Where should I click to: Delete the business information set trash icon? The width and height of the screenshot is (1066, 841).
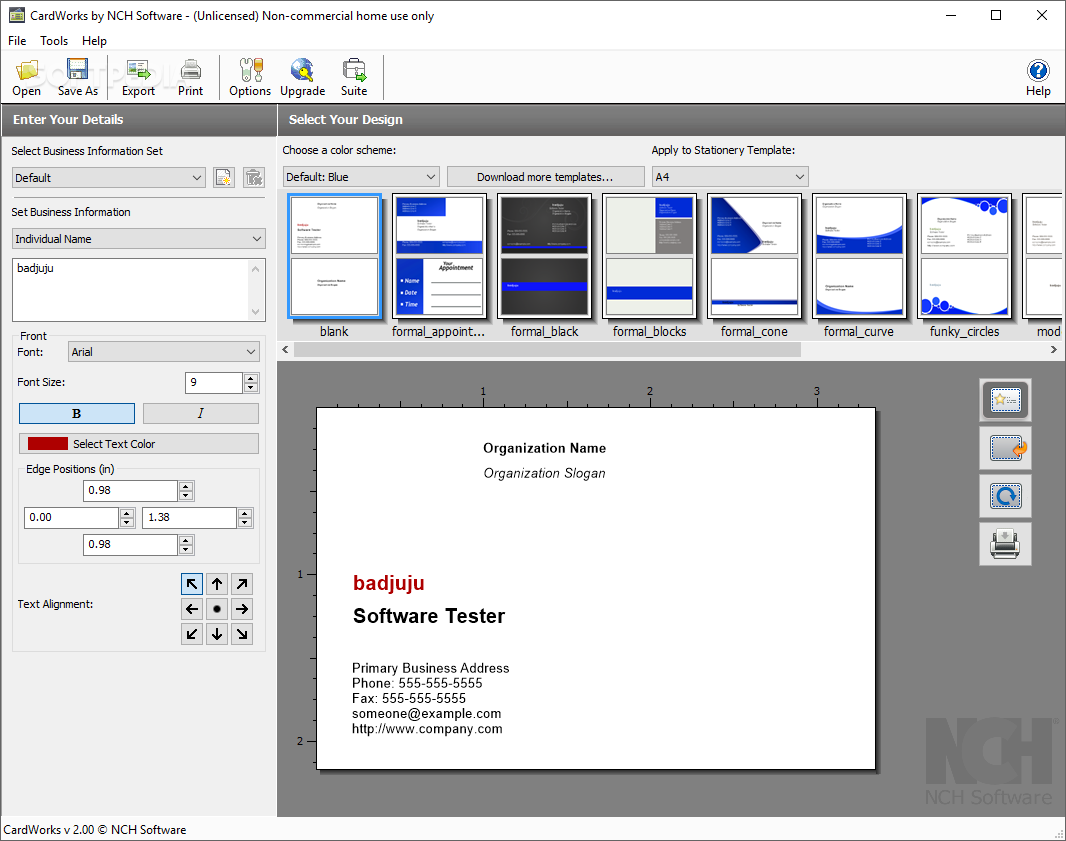coord(254,177)
